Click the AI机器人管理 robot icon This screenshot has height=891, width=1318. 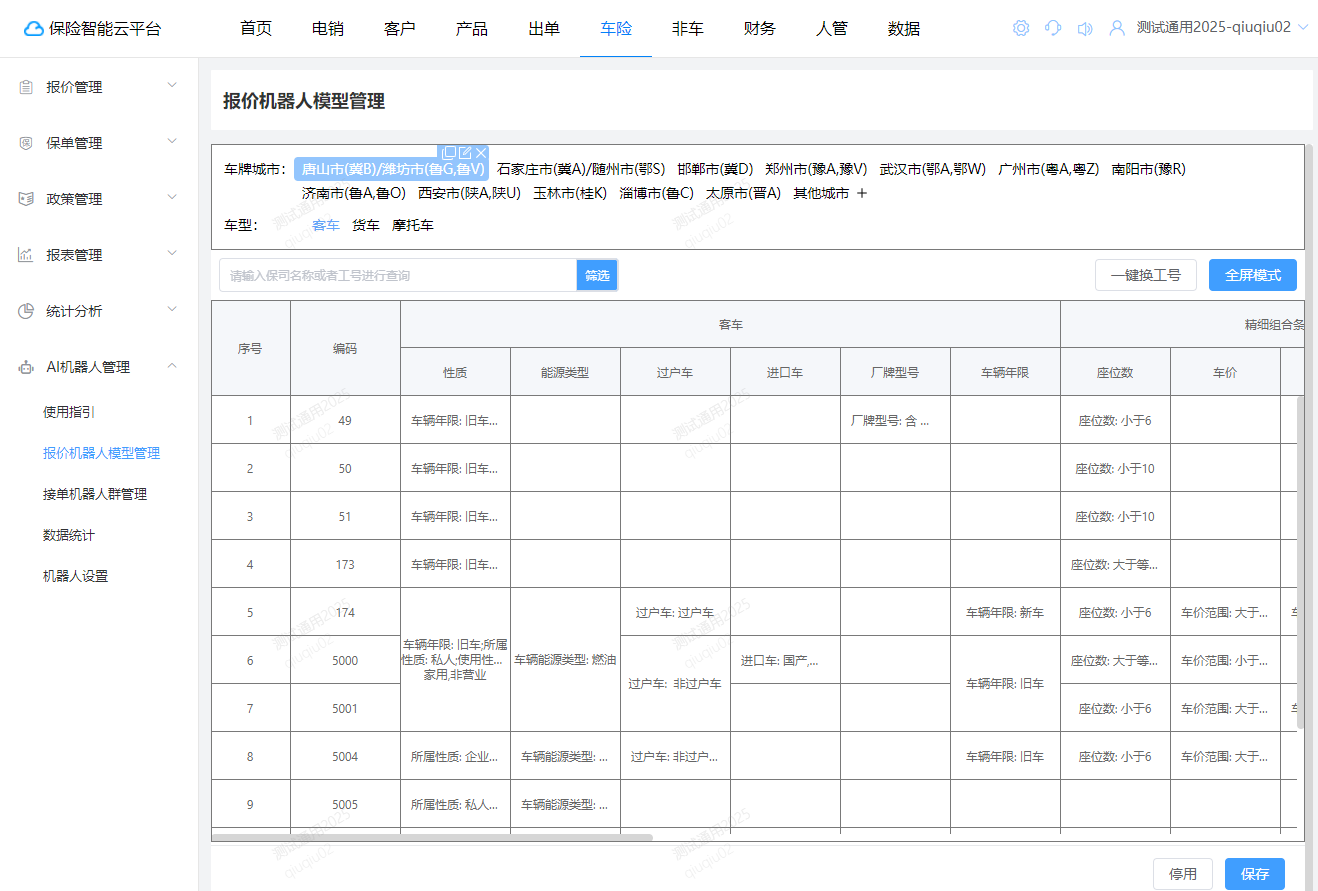click(x=26, y=367)
